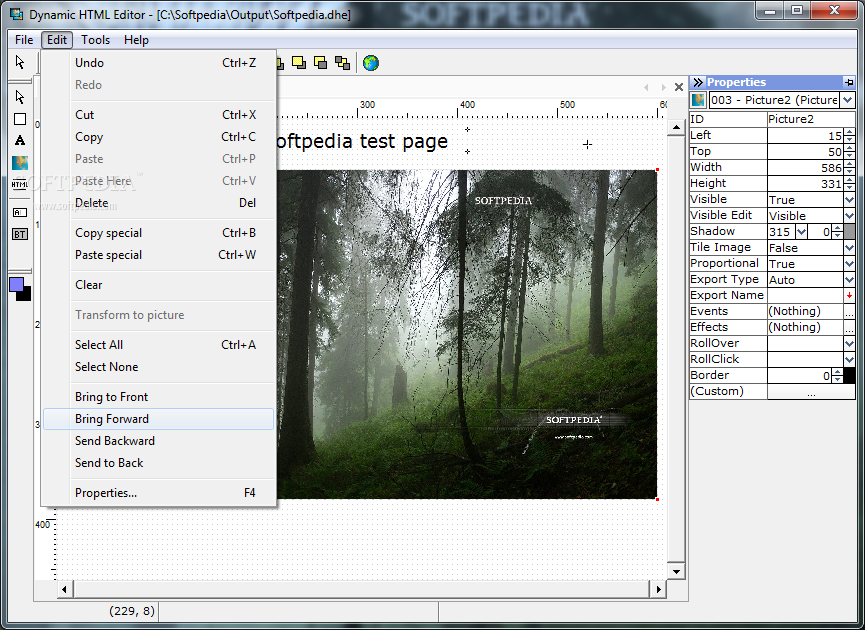This screenshot has width=865, height=630.
Task: Open the Visible property dropdown
Action: [x=850, y=200]
